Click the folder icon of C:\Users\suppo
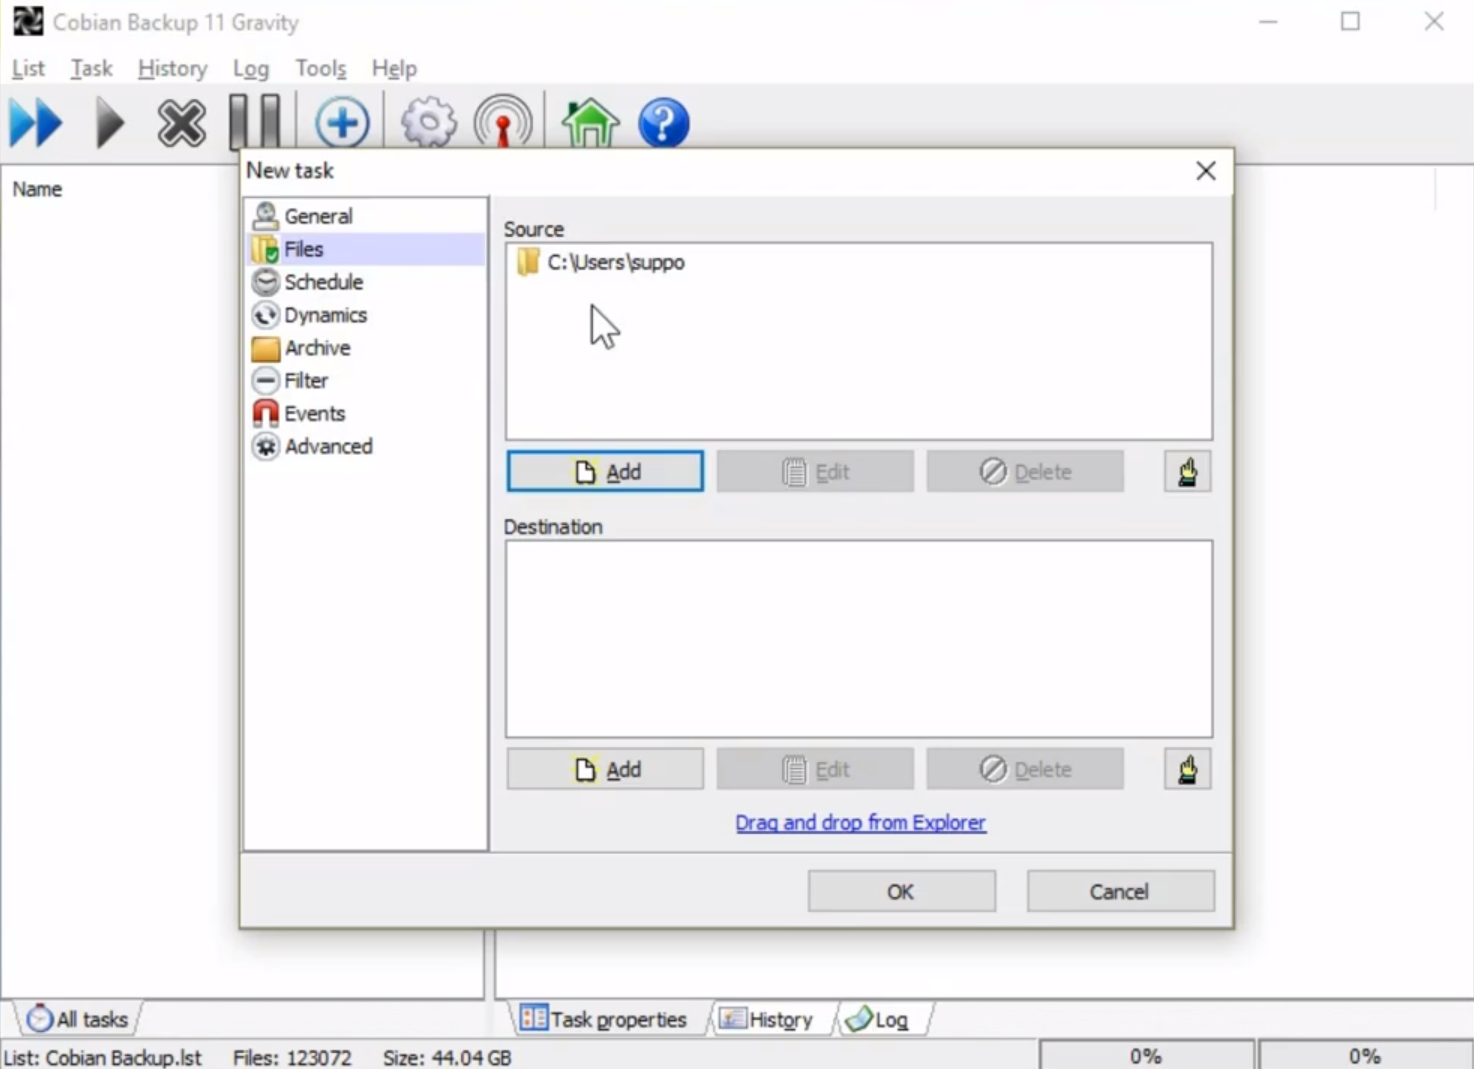 [528, 263]
